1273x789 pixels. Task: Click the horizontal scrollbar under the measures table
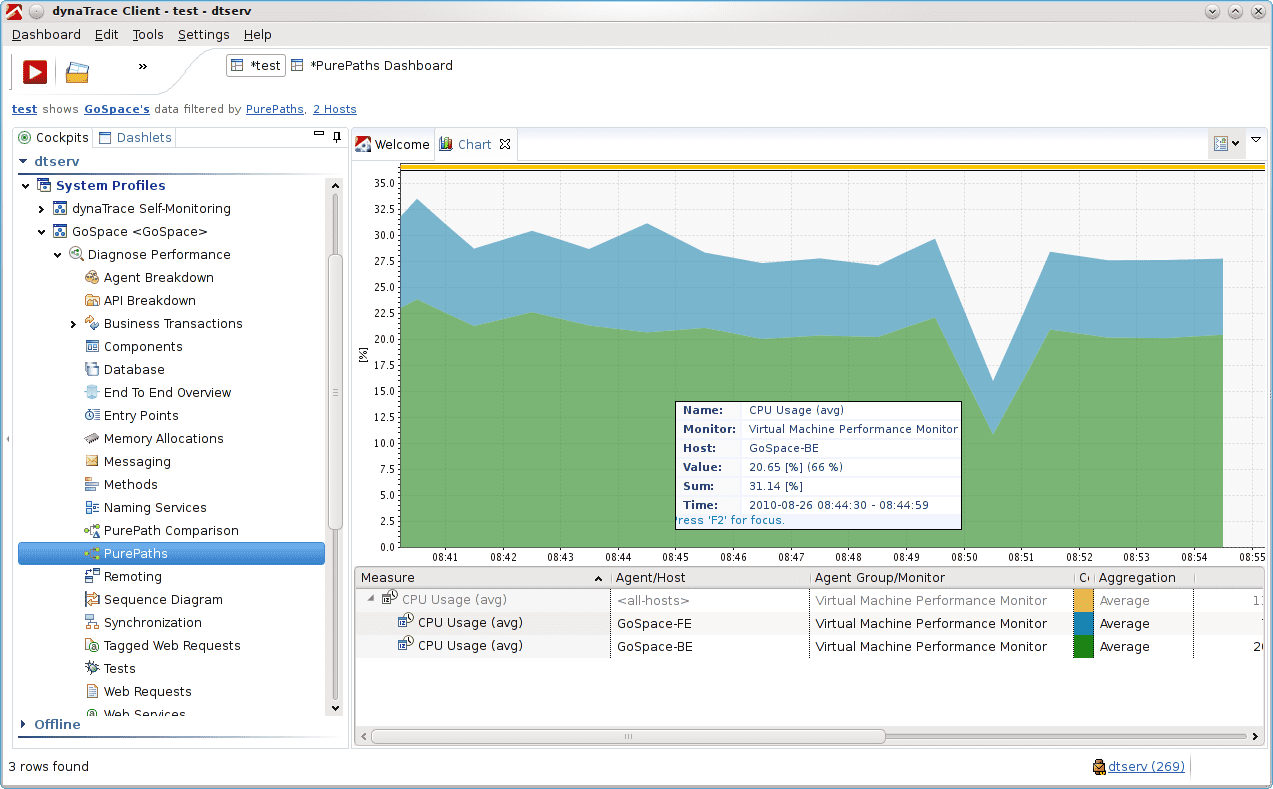click(628, 737)
